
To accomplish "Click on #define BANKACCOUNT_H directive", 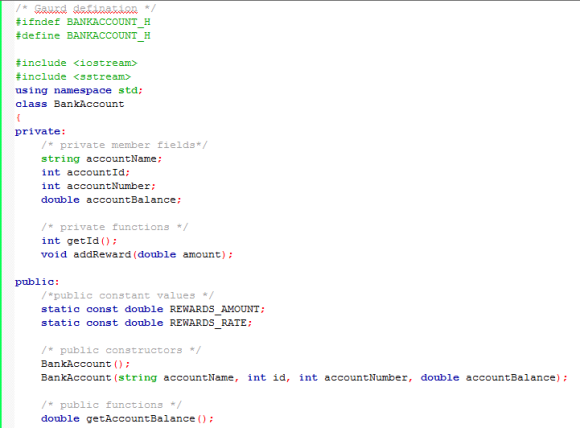I will [83, 36].
